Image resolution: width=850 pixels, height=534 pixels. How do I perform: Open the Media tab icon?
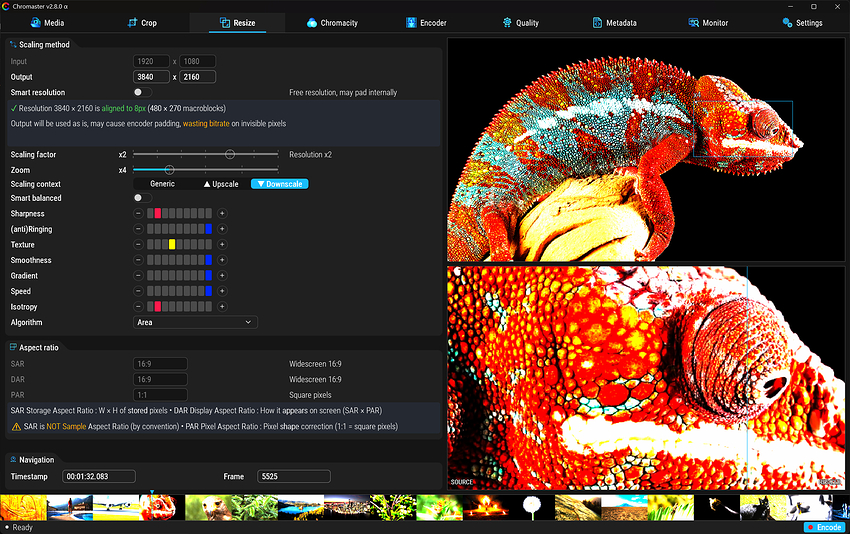tap(36, 23)
